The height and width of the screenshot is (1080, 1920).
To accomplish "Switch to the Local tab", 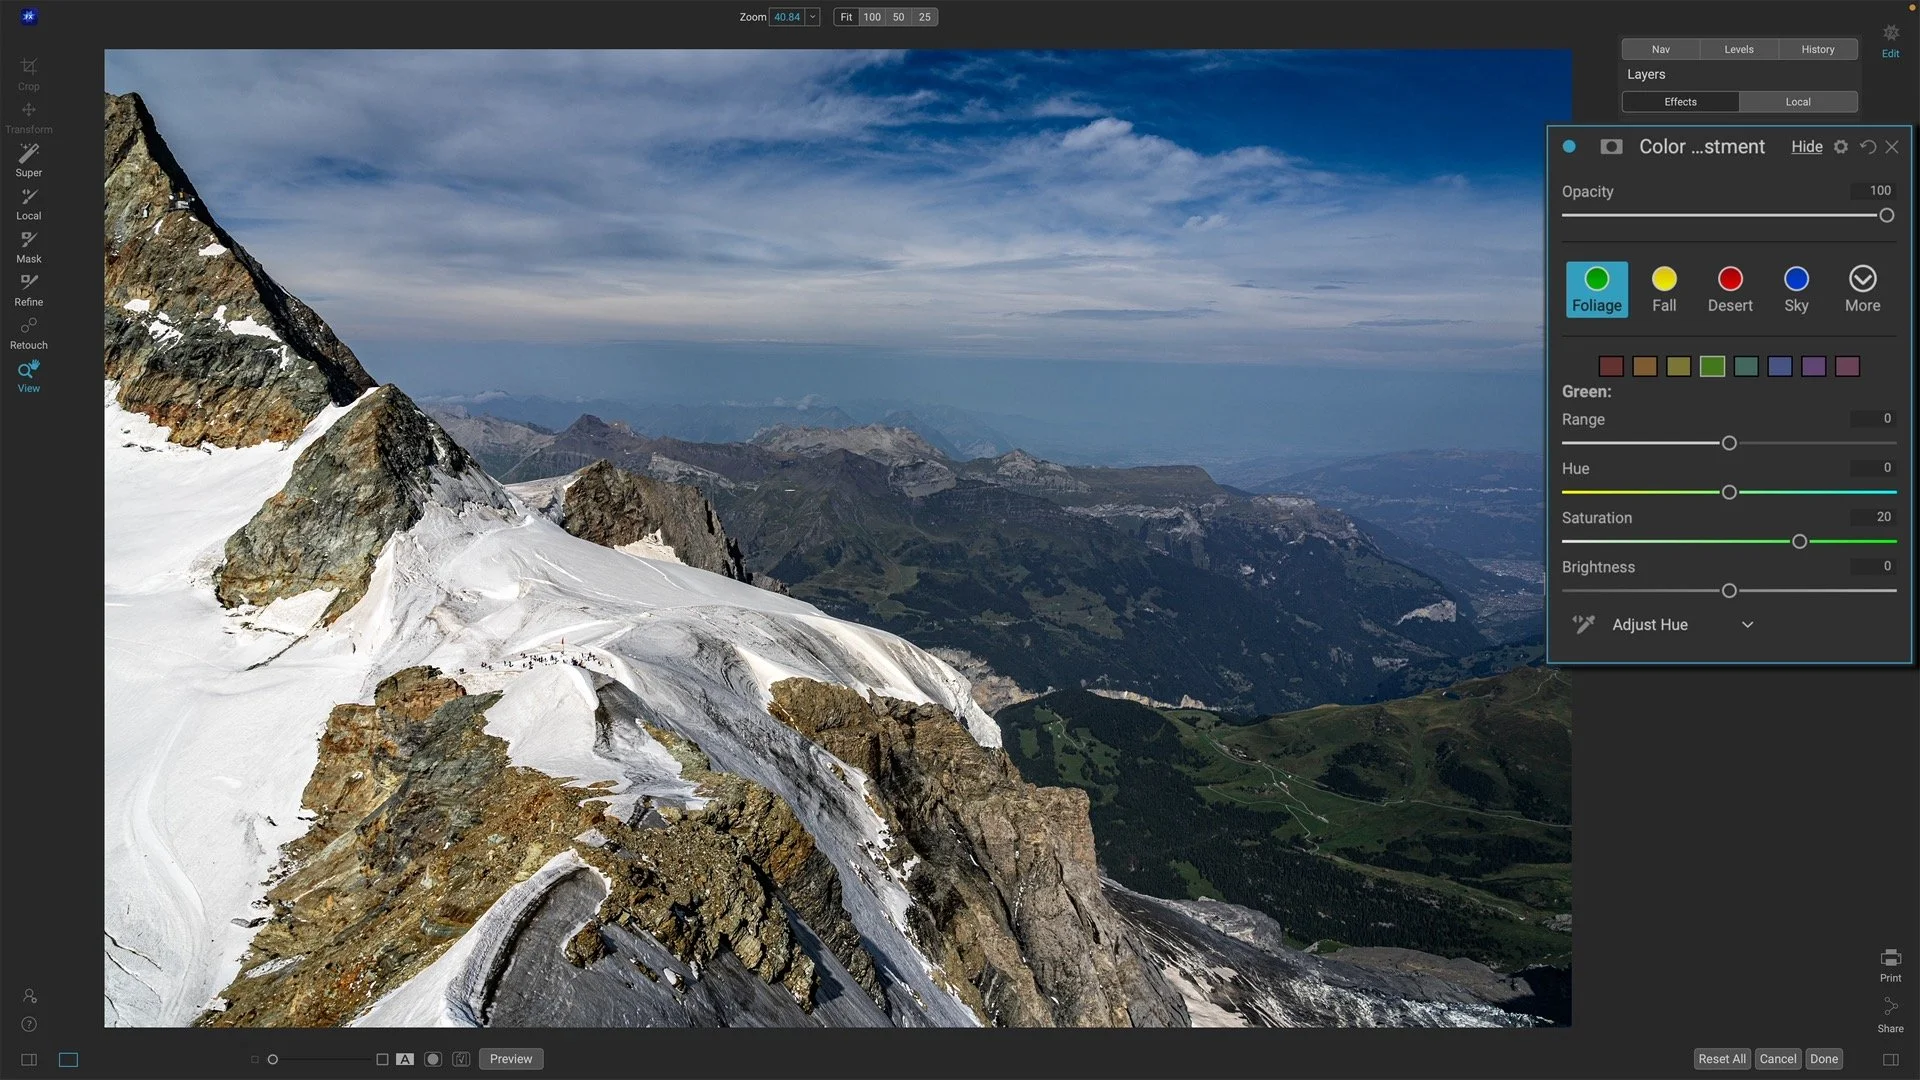I will pos(1797,102).
